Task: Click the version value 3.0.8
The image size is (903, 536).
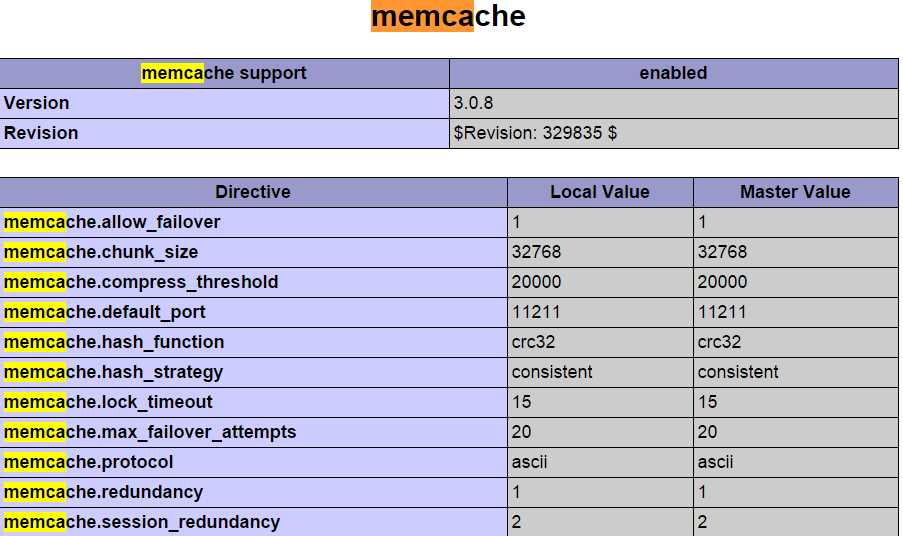Action: [473, 103]
